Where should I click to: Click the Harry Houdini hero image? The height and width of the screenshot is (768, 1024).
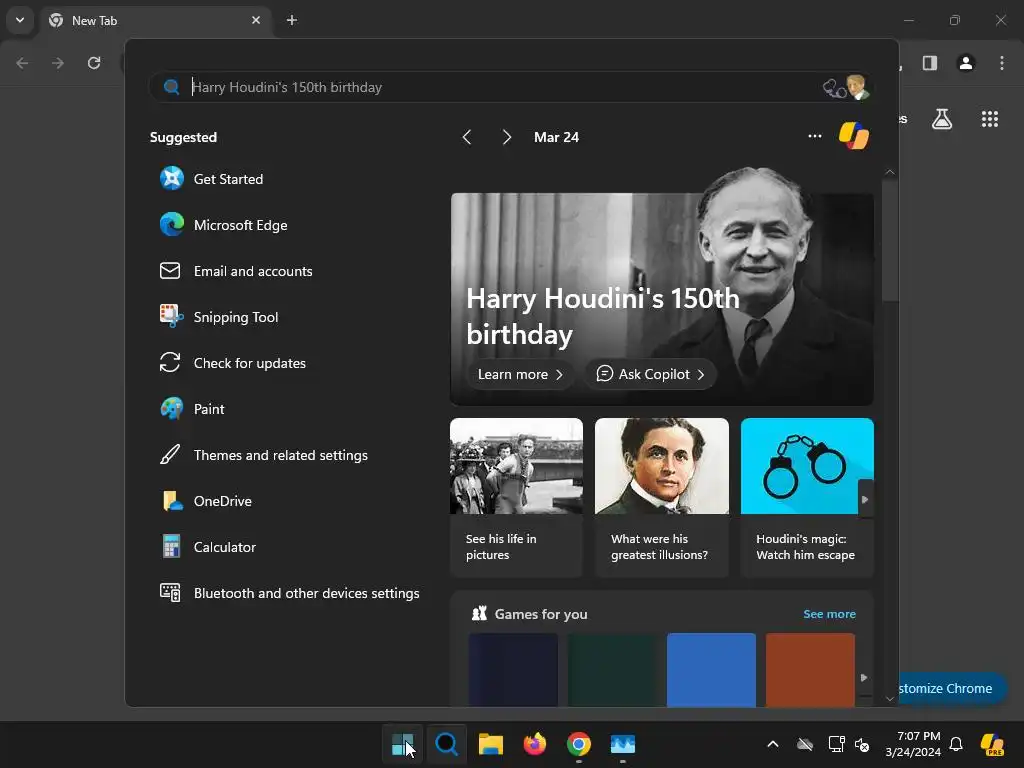(662, 287)
